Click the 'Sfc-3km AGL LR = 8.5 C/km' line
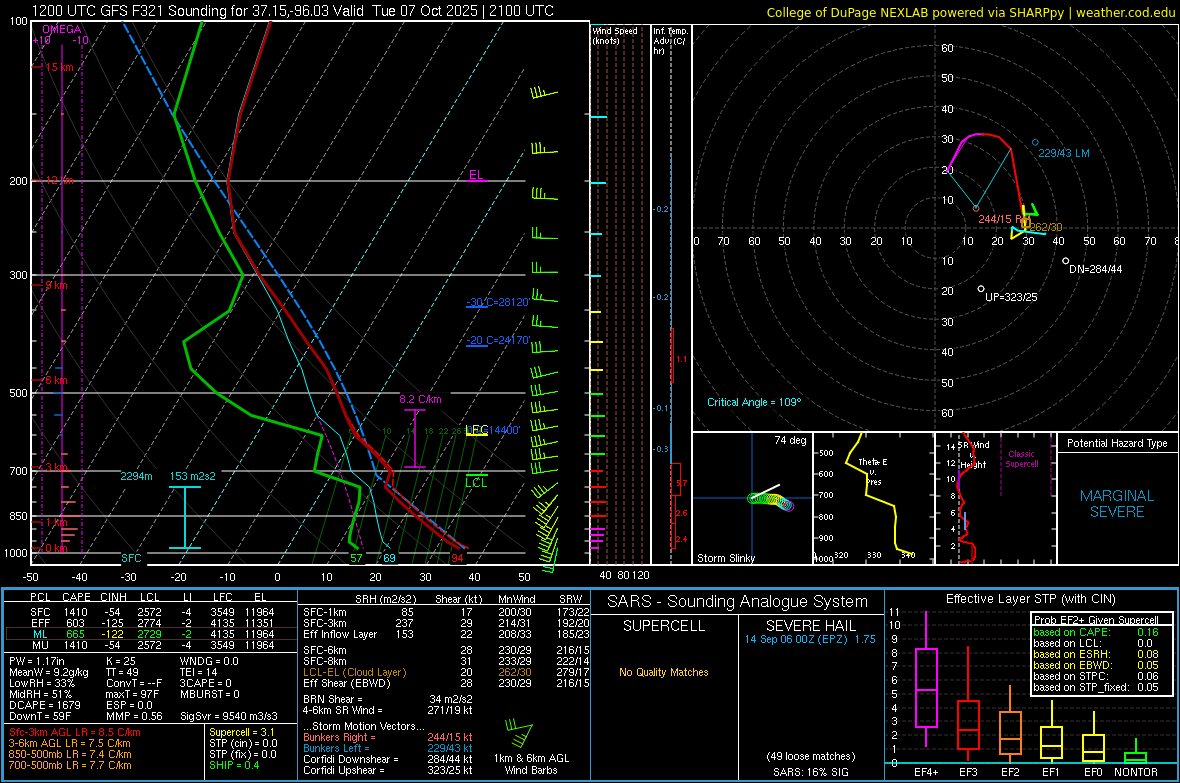The width and height of the screenshot is (1180, 783). coord(75,732)
